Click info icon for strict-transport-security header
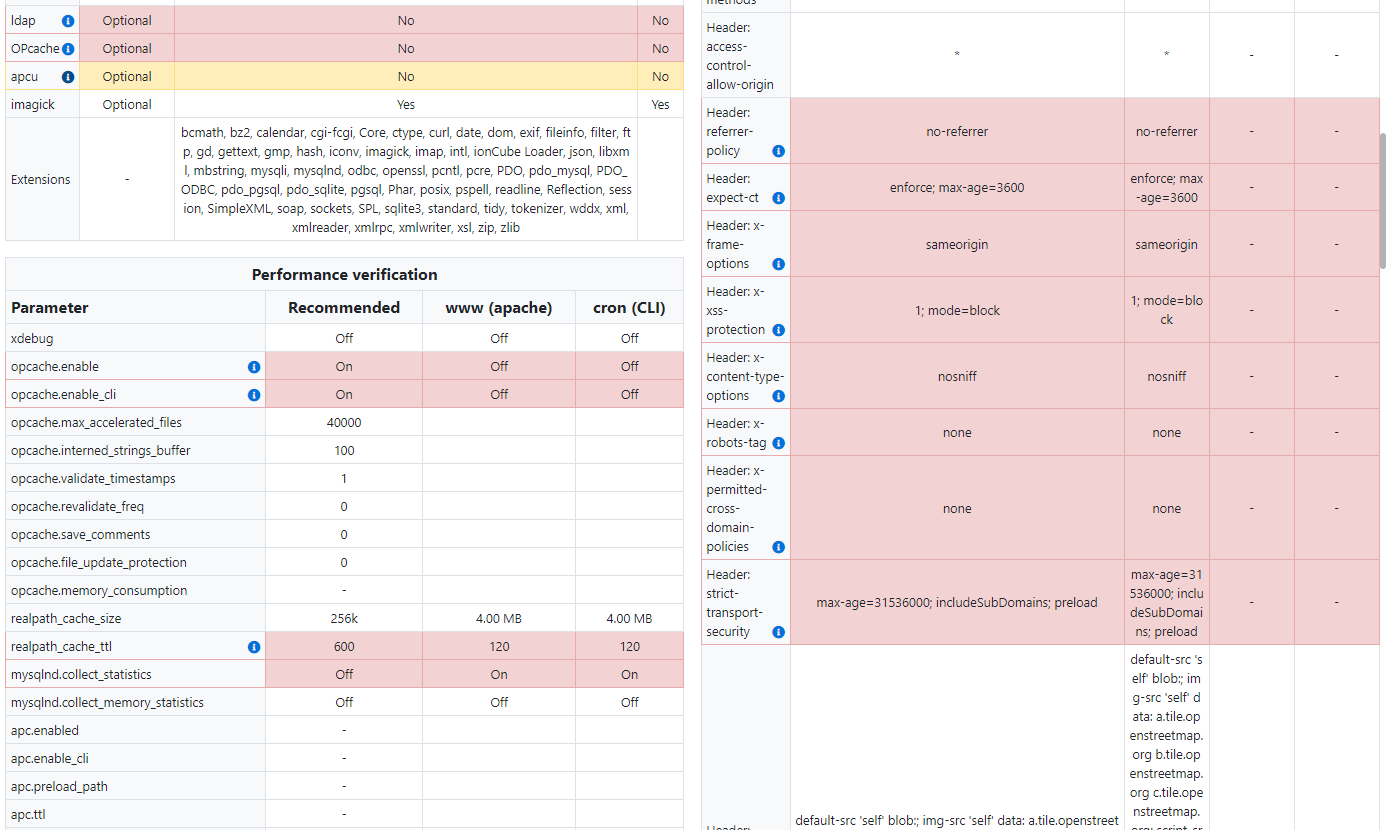 point(779,633)
